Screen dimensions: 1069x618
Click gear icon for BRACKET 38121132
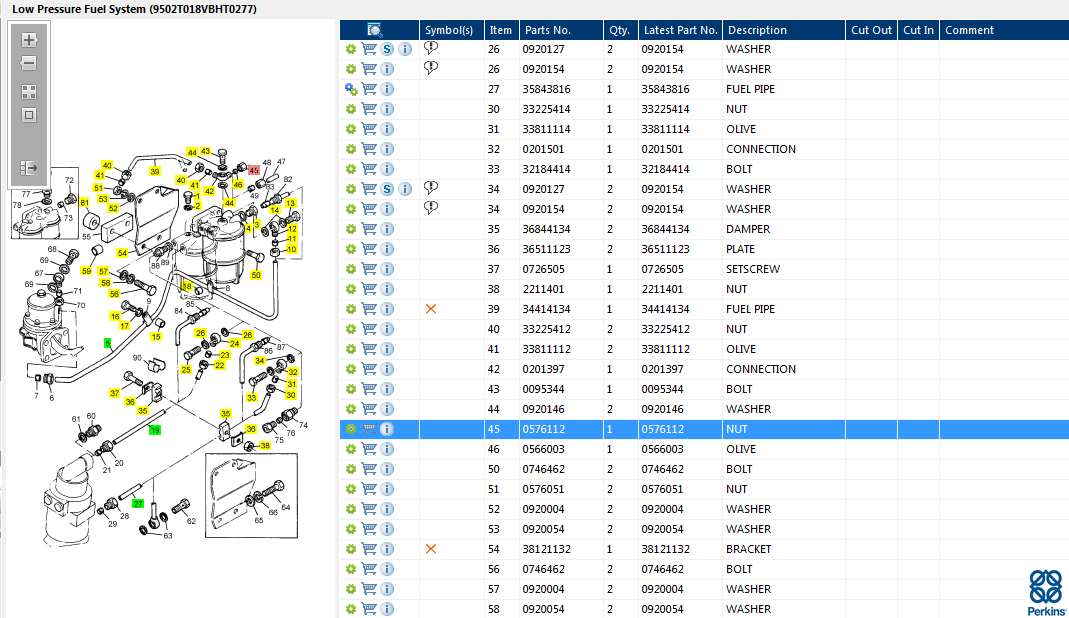350,549
